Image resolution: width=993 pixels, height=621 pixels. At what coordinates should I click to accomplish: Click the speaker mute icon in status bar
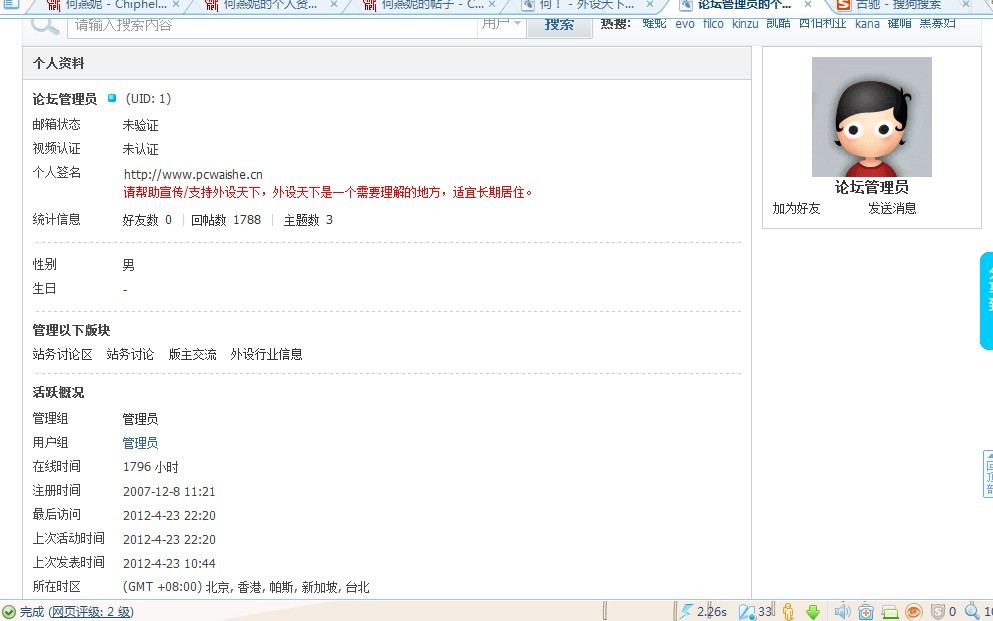click(842, 611)
